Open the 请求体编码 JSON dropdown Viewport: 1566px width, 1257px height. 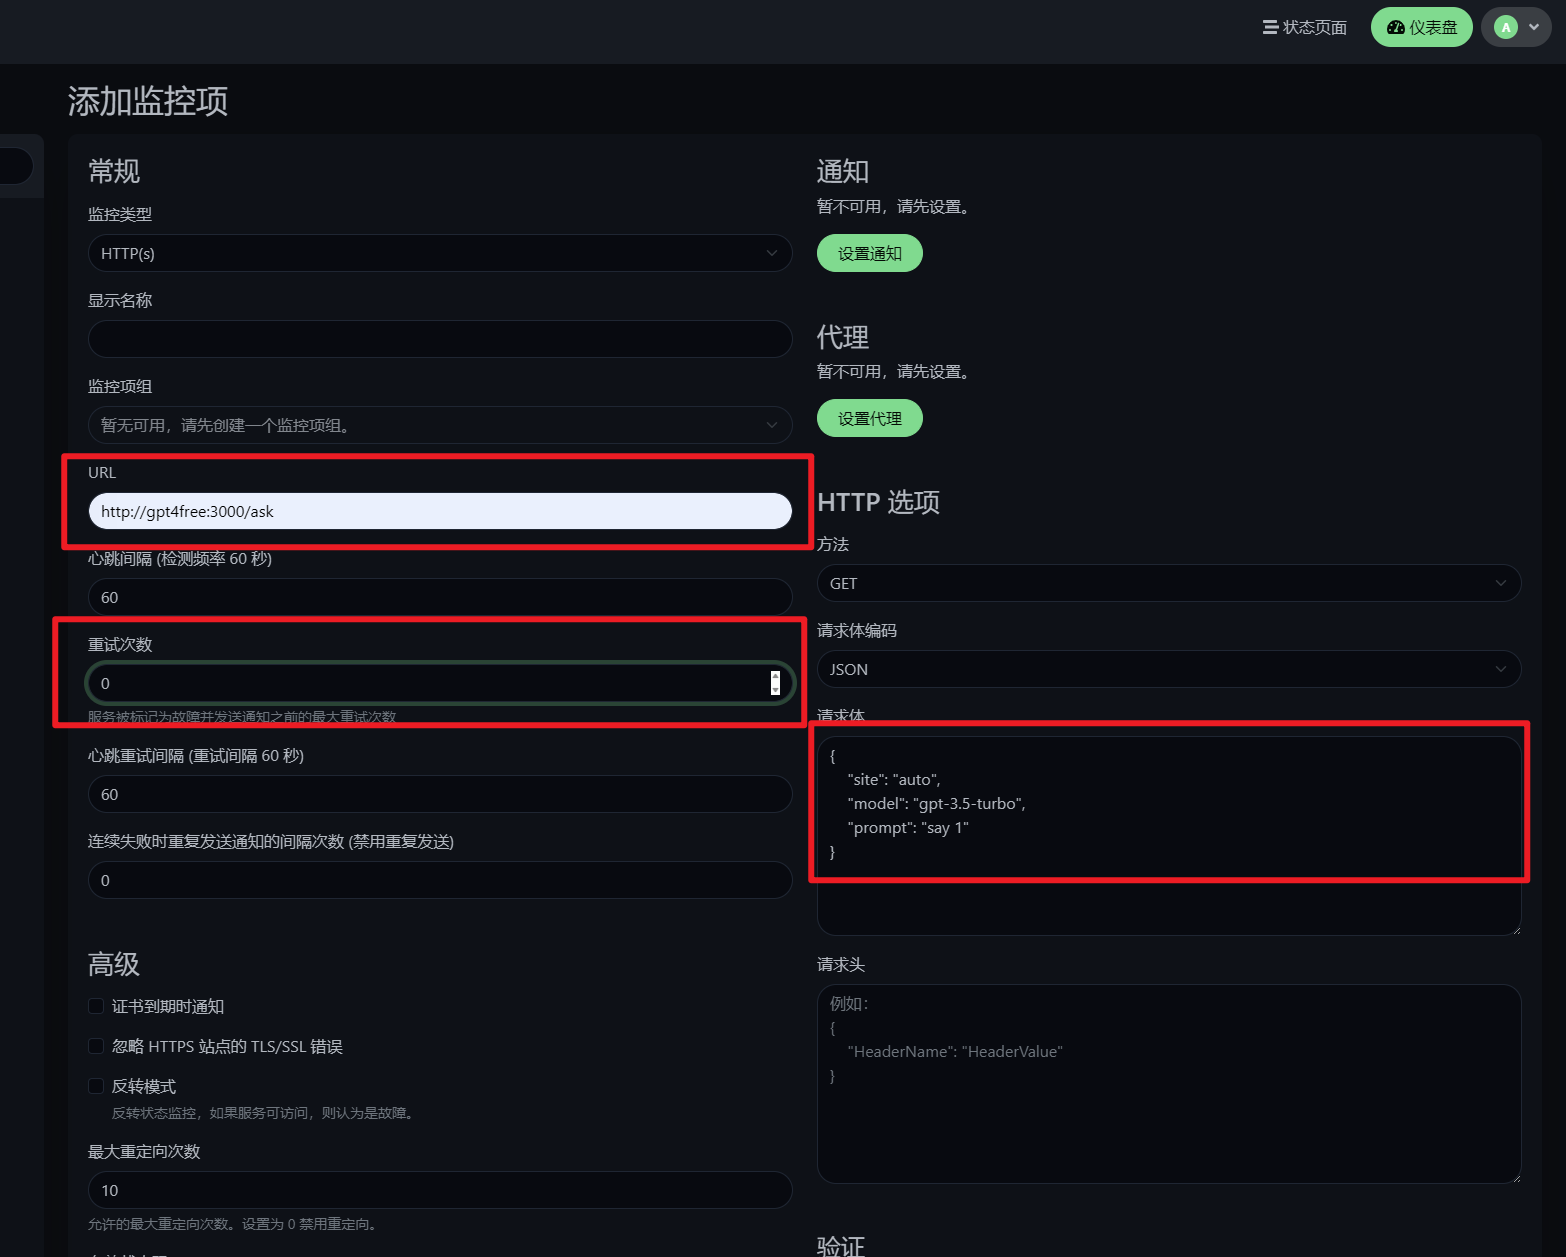click(x=1167, y=669)
